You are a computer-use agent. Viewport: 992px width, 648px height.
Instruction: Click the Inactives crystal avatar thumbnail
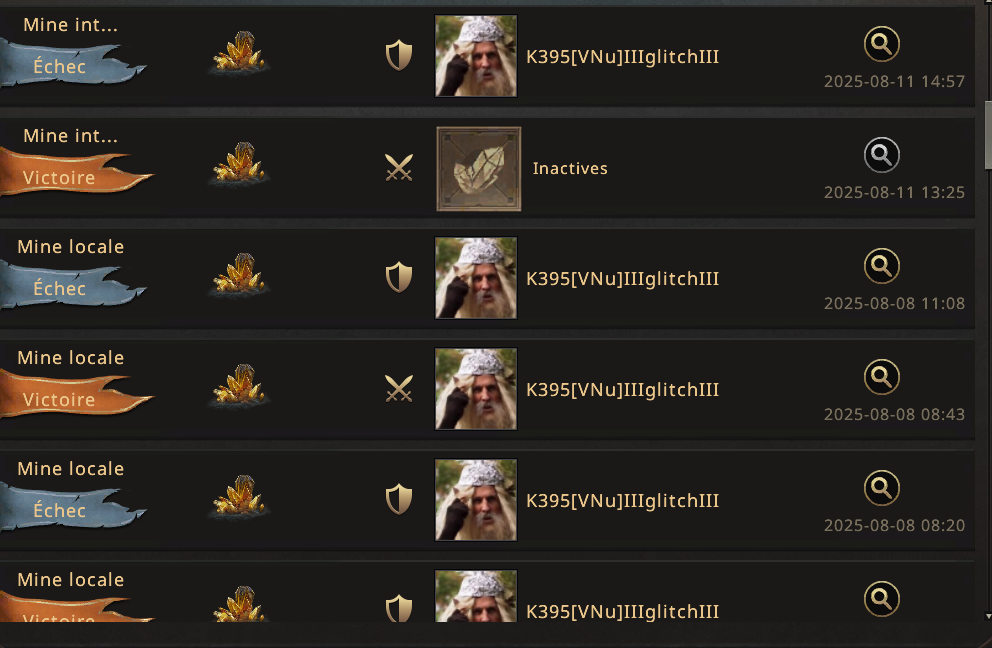[x=479, y=168]
